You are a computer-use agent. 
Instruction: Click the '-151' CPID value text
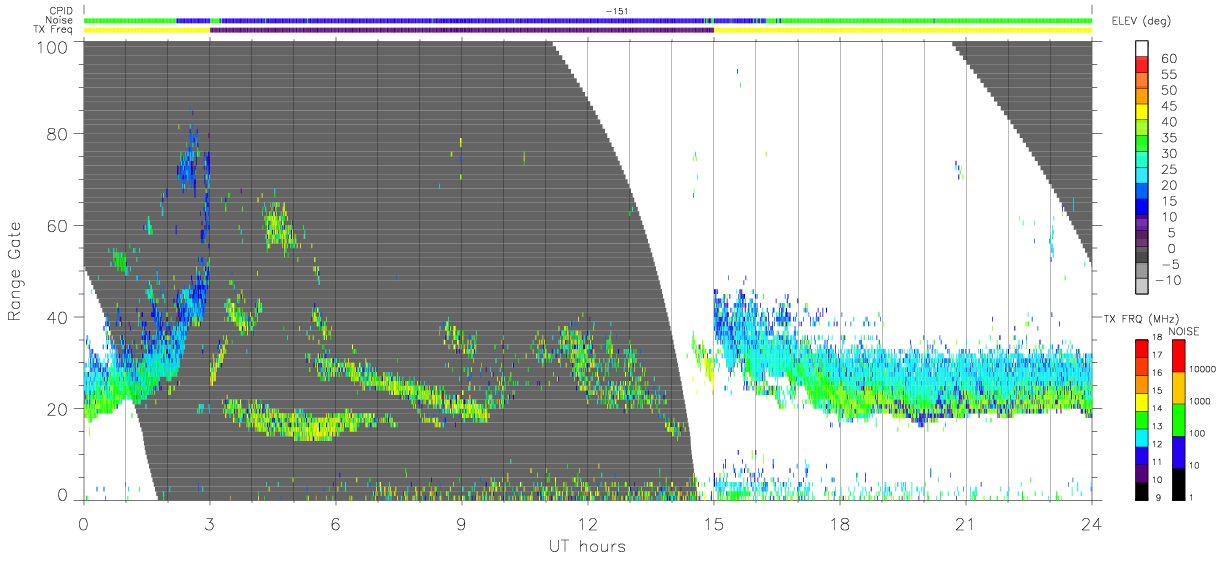[616, 11]
